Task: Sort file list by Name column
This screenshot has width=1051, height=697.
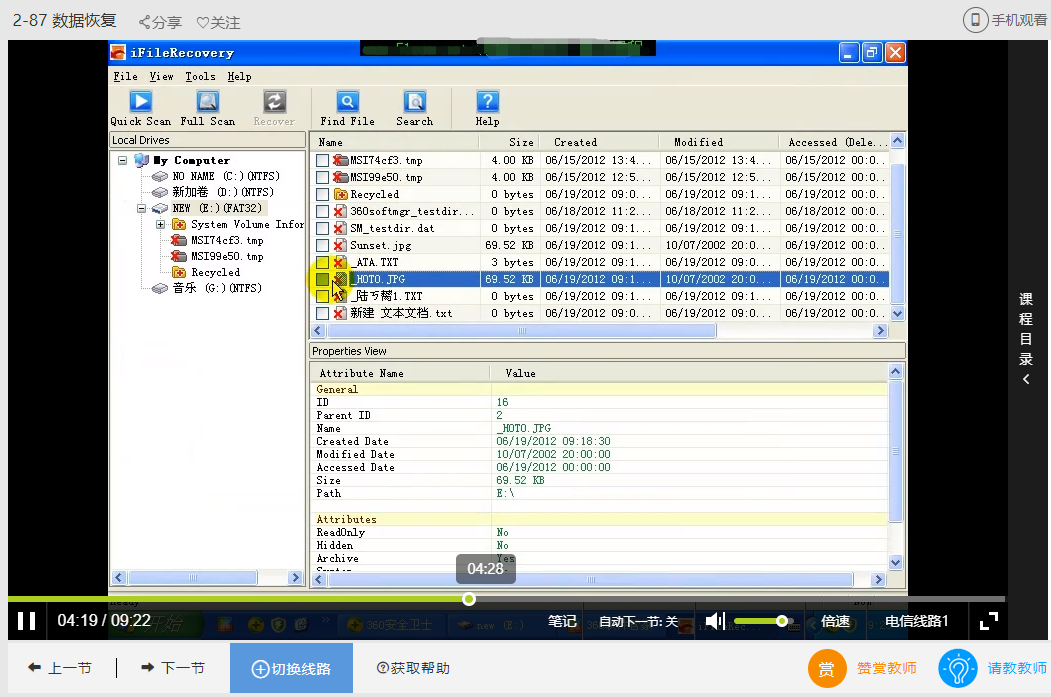Action: (395, 142)
